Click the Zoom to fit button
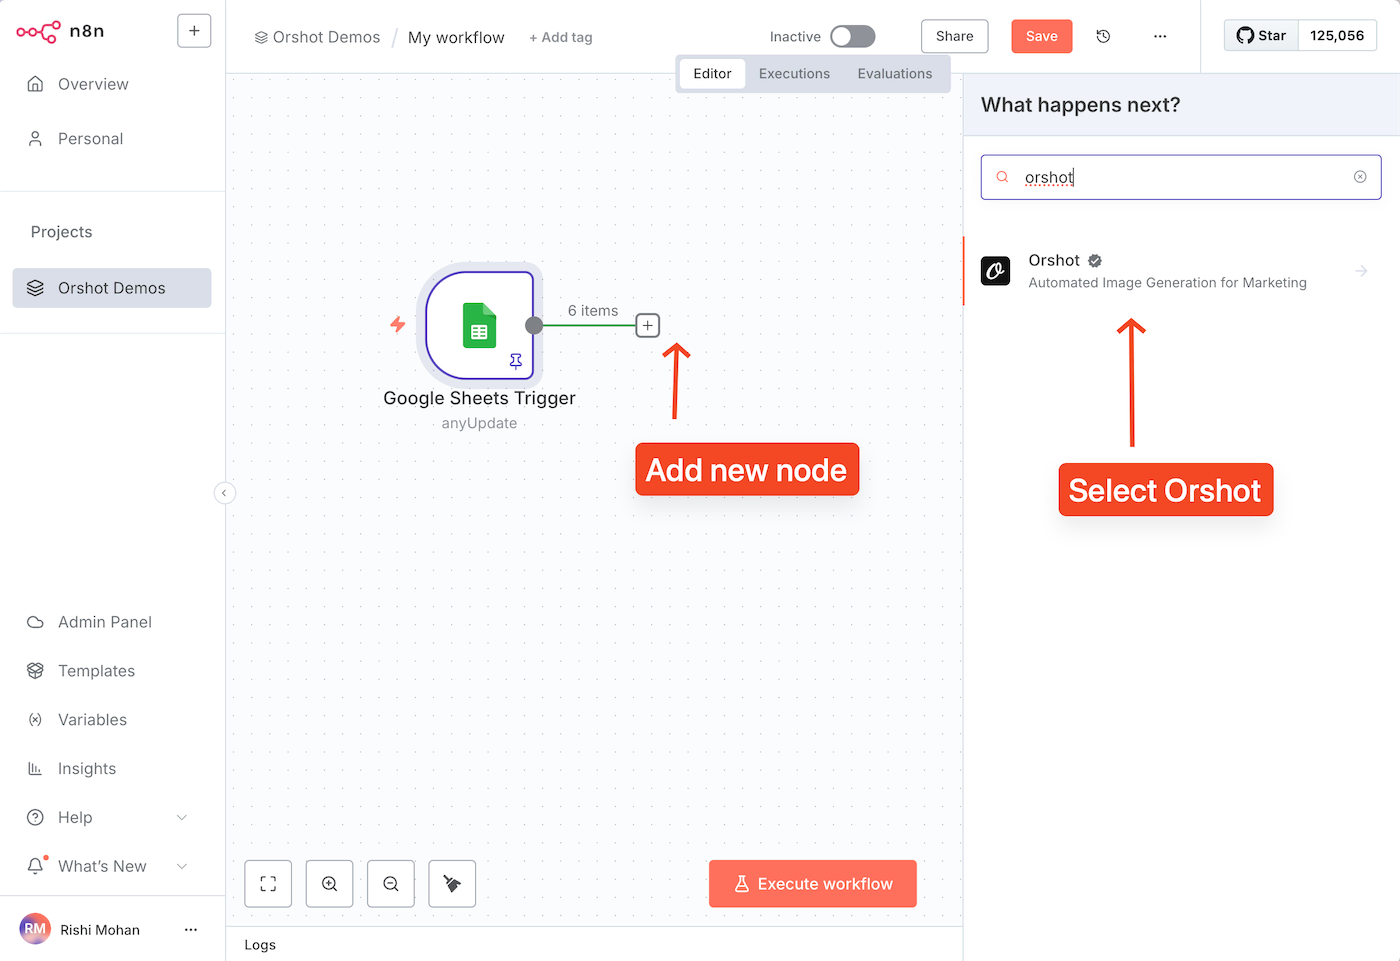 pos(268,884)
